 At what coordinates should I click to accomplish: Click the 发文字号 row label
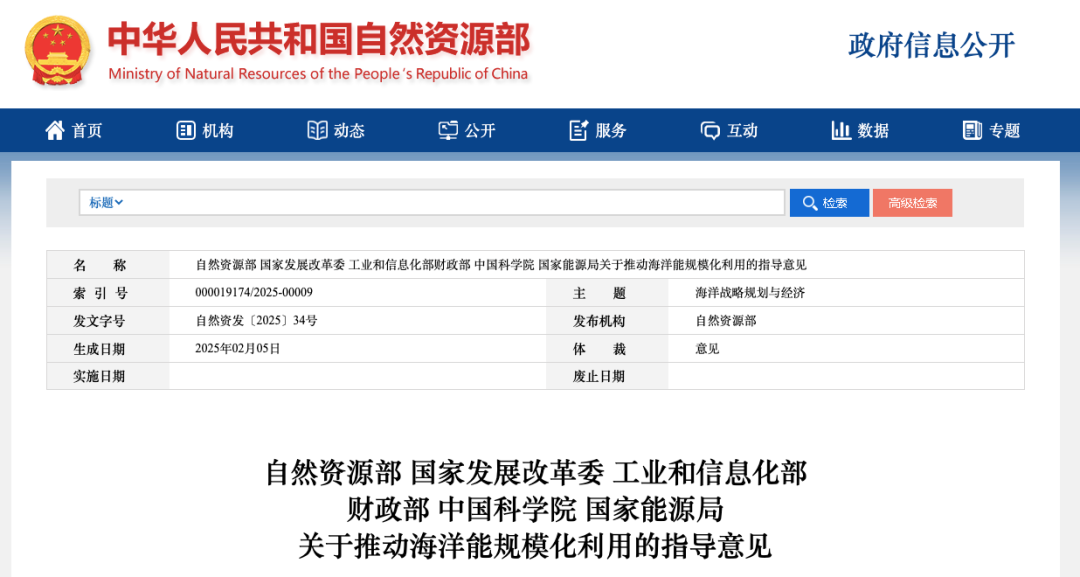pos(99,321)
